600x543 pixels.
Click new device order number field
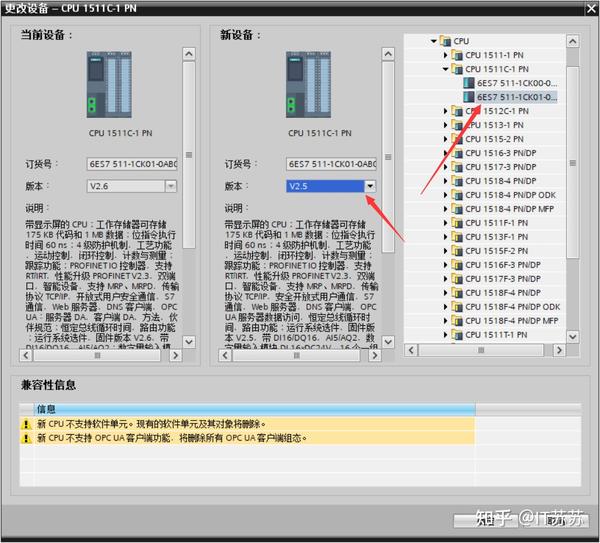pyautogui.click(x=331, y=164)
